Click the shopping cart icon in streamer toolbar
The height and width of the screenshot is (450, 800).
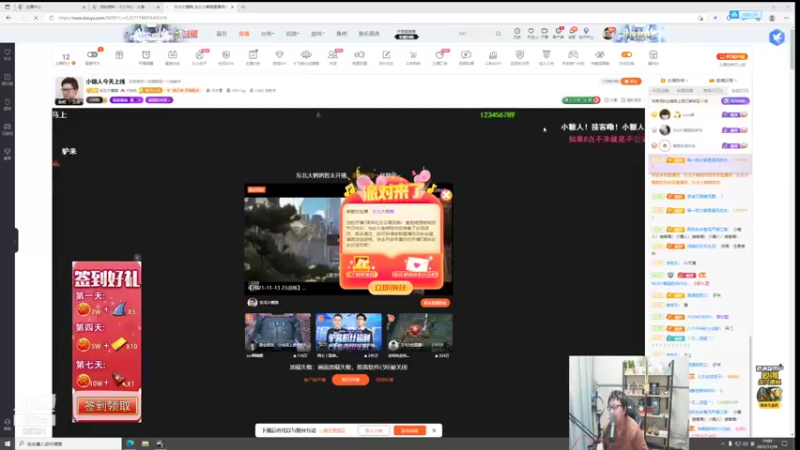tap(413, 55)
